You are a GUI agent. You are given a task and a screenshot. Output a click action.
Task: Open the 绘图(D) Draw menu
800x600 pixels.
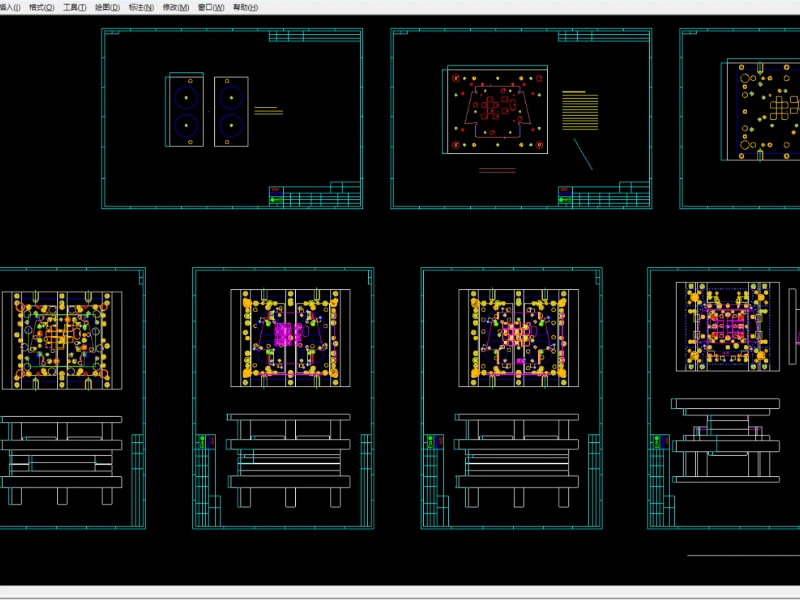[107, 7]
